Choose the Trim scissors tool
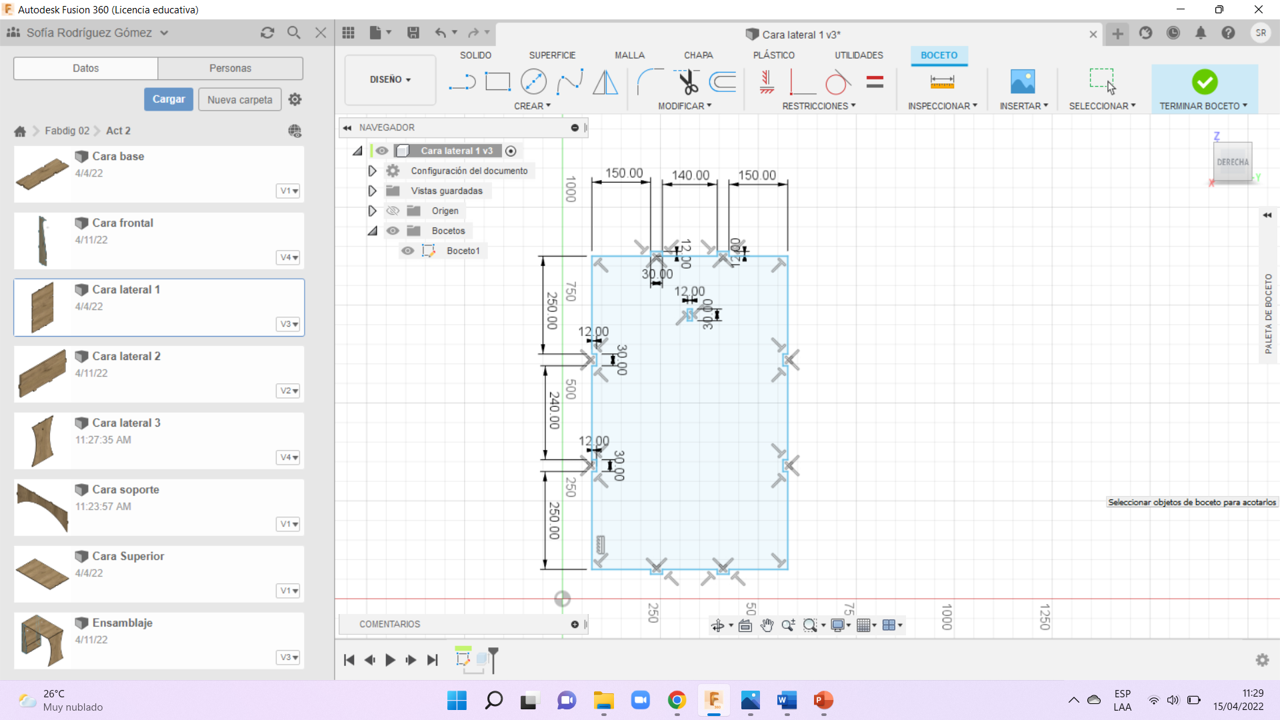Screen dimensions: 1280x720 coord(687,82)
